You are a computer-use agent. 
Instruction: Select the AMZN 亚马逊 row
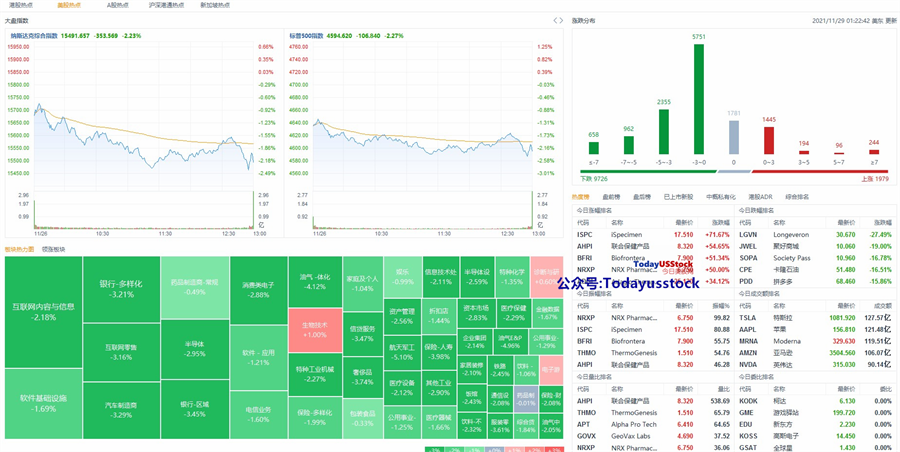point(816,353)
